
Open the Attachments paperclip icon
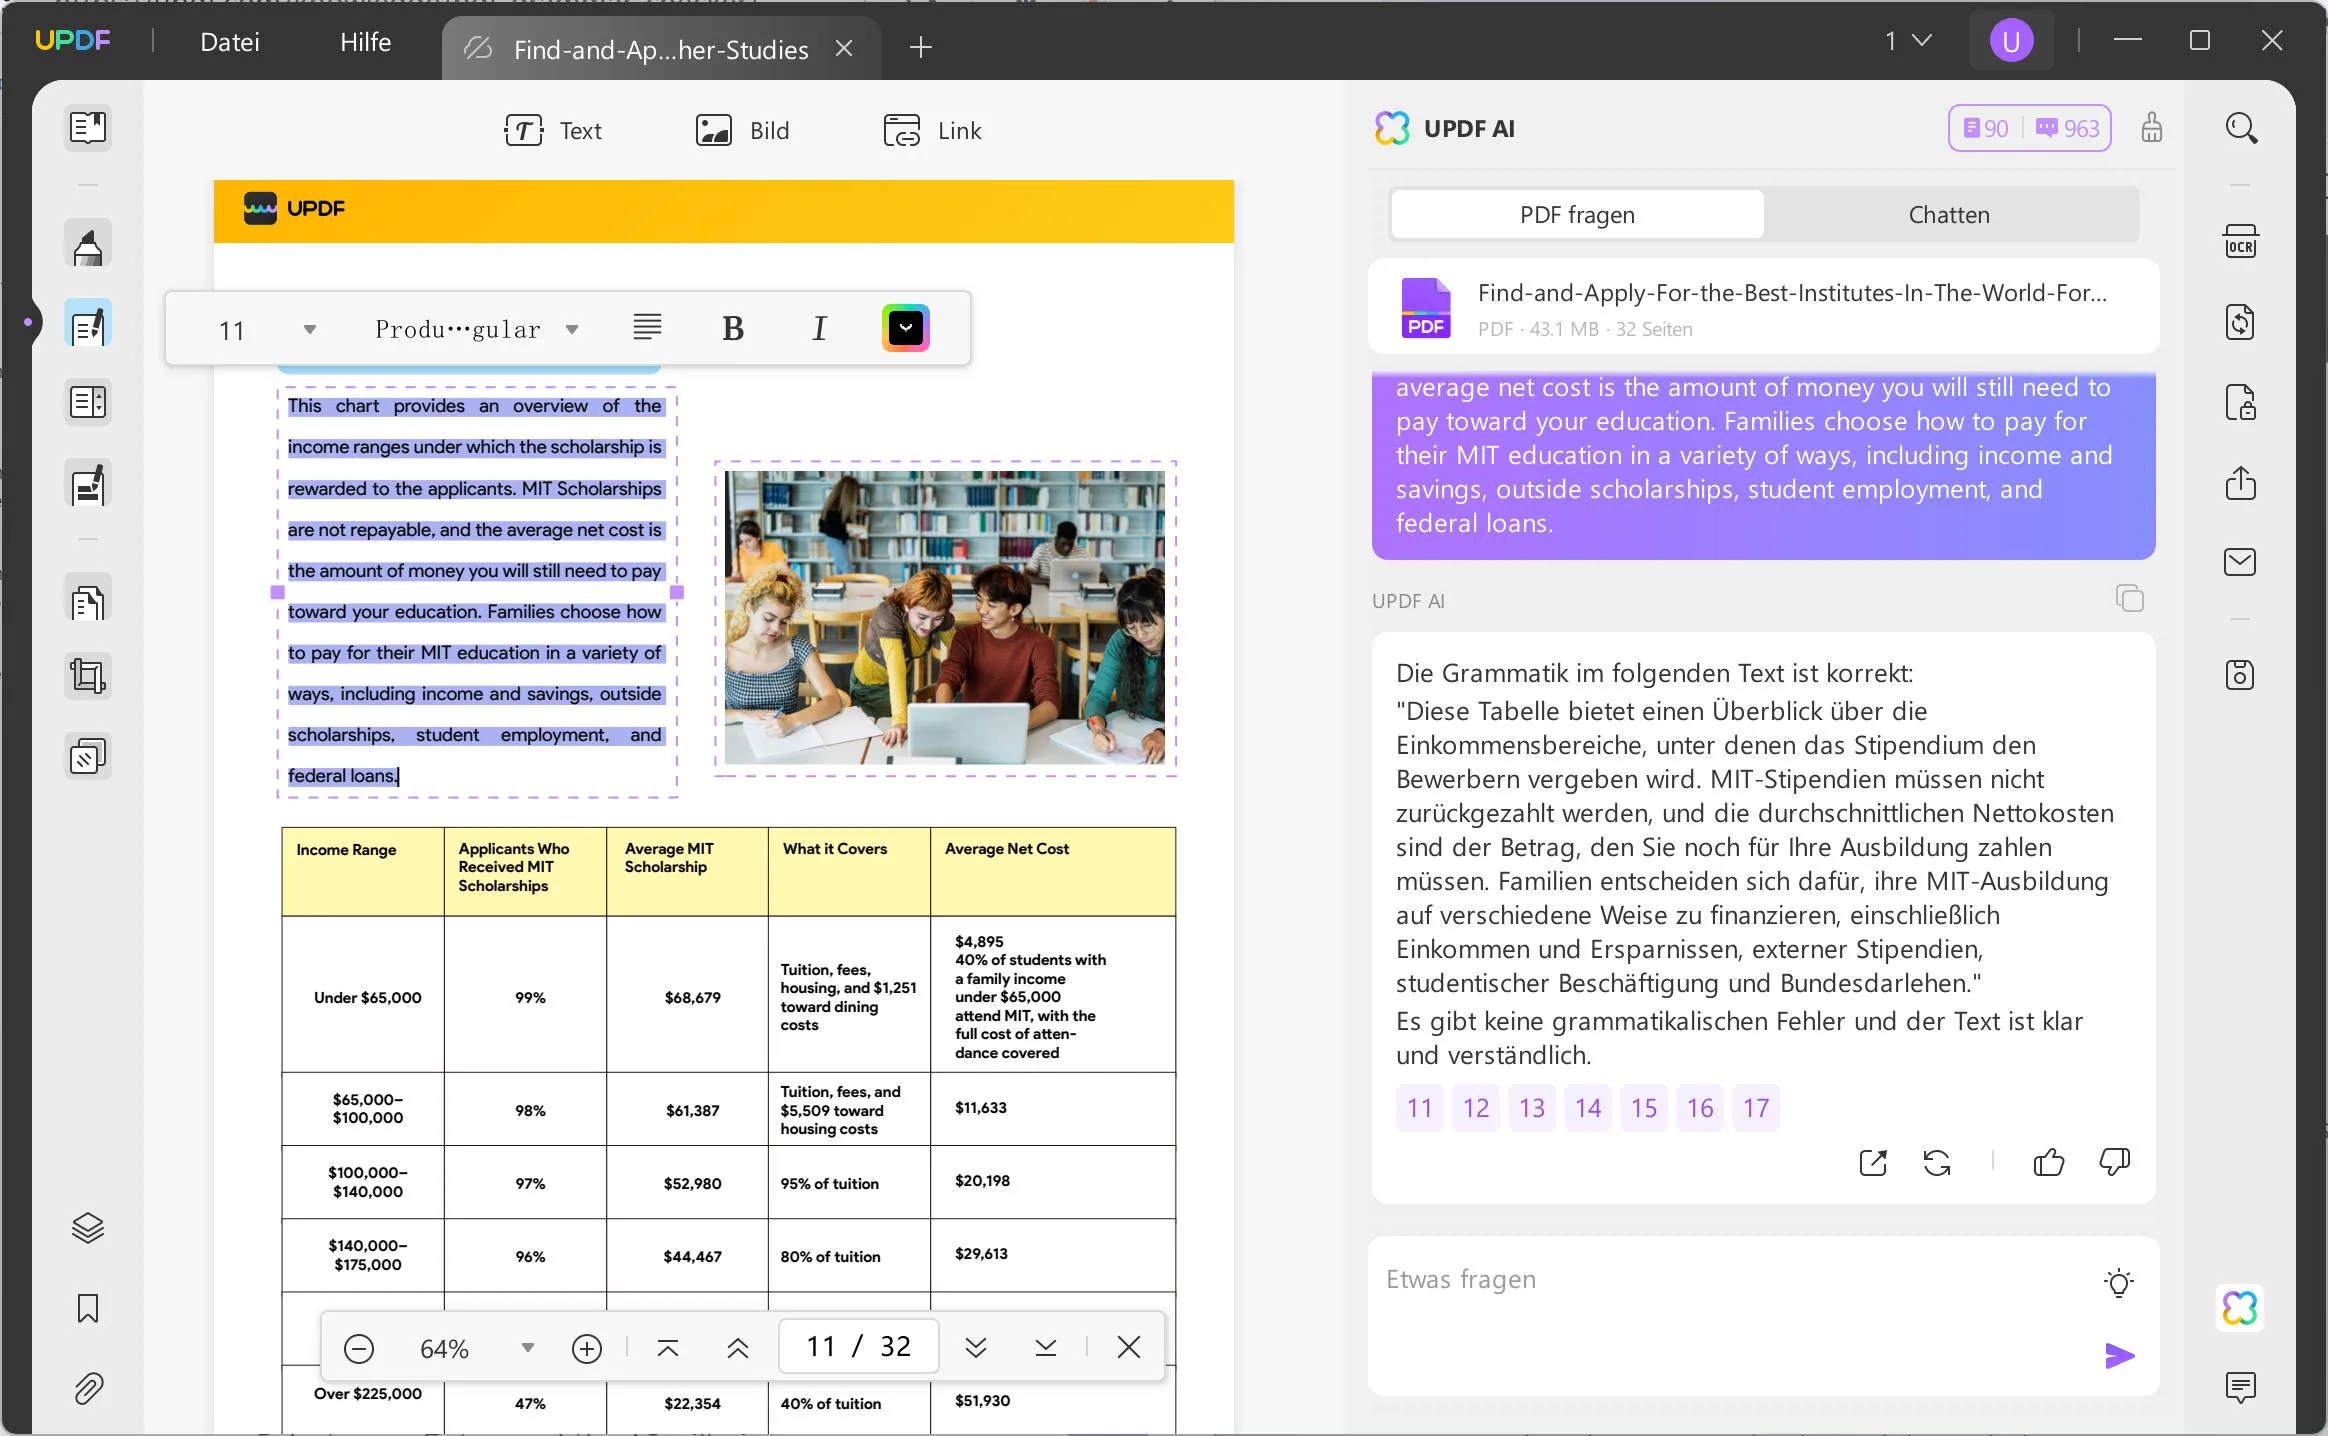point(88,1388)
